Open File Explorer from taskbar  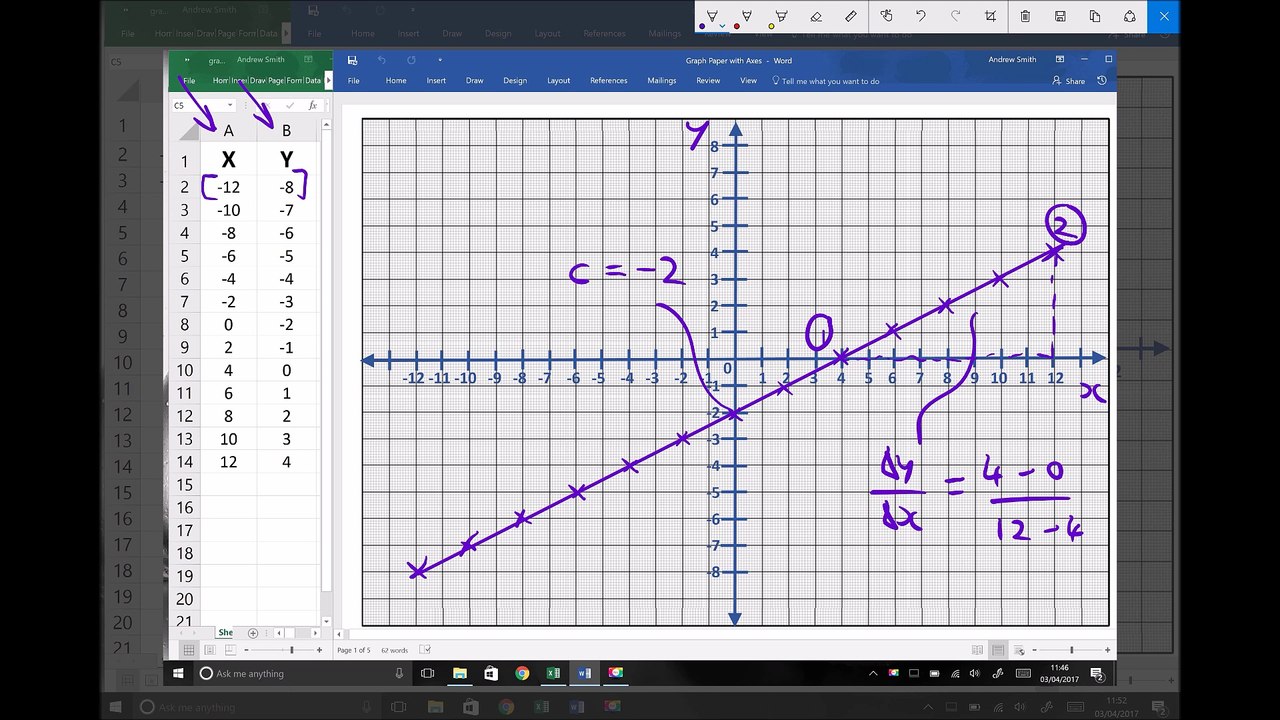click(459, 673)
